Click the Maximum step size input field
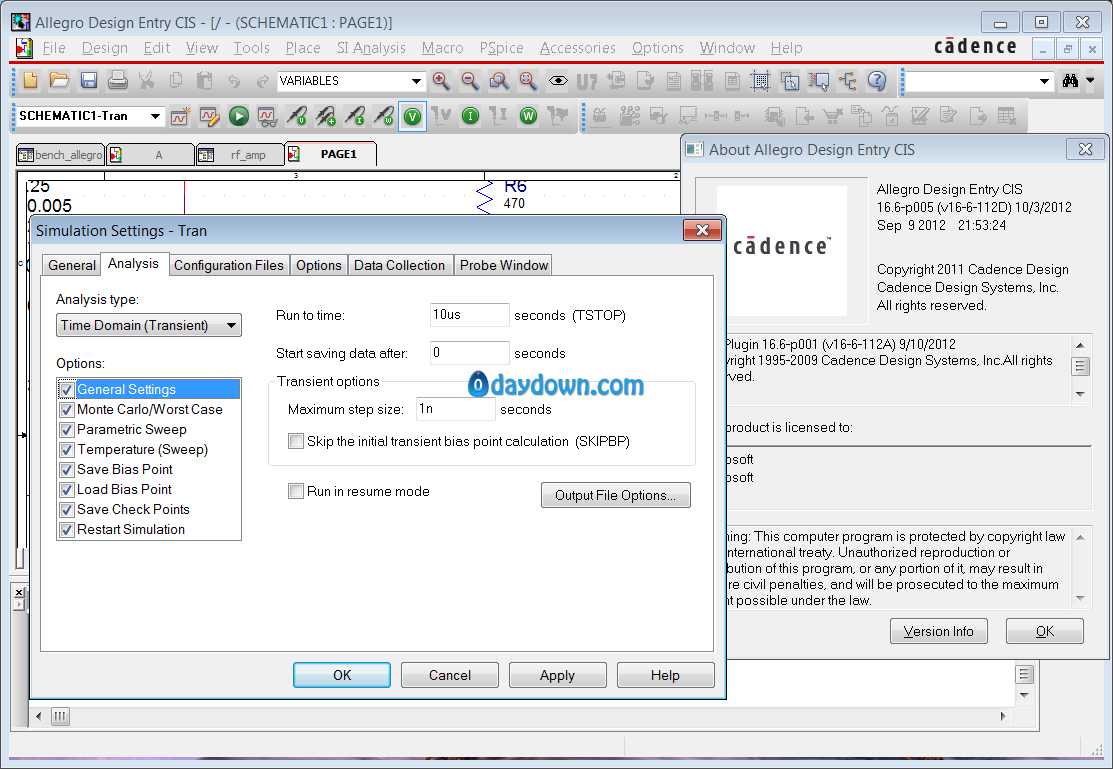 click(x=455, y=409)
